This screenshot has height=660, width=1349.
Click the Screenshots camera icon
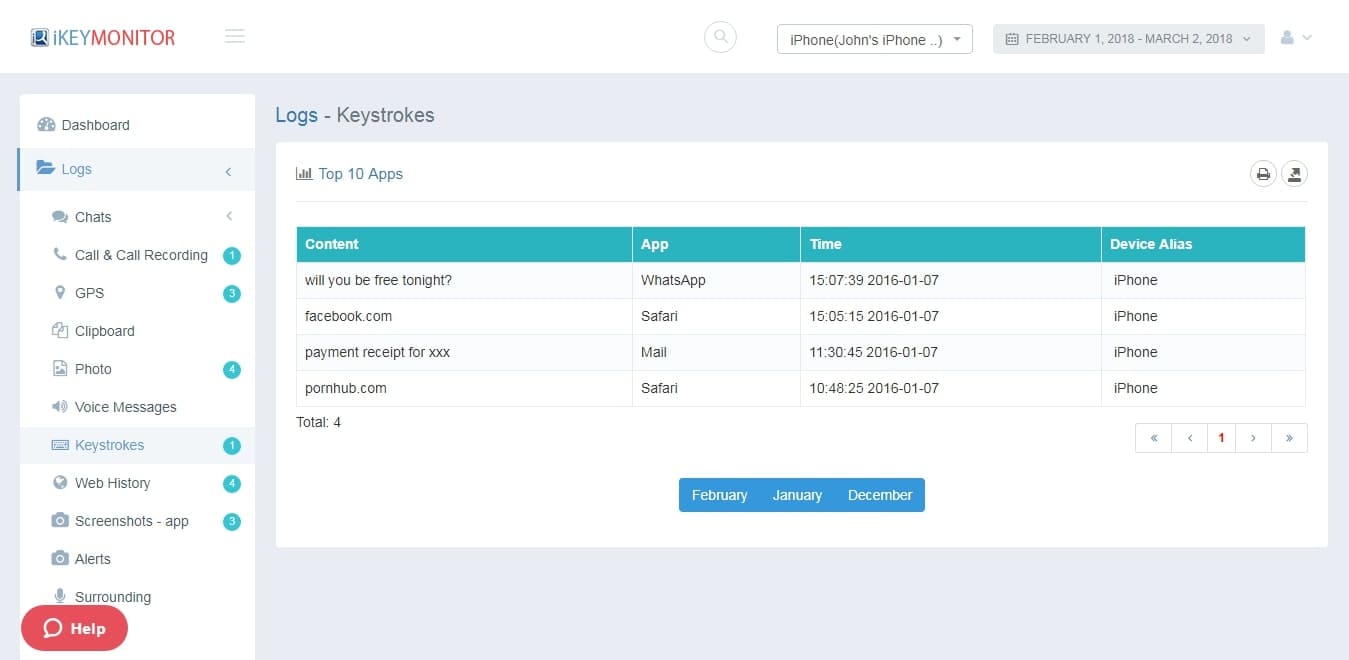point(60,520)
